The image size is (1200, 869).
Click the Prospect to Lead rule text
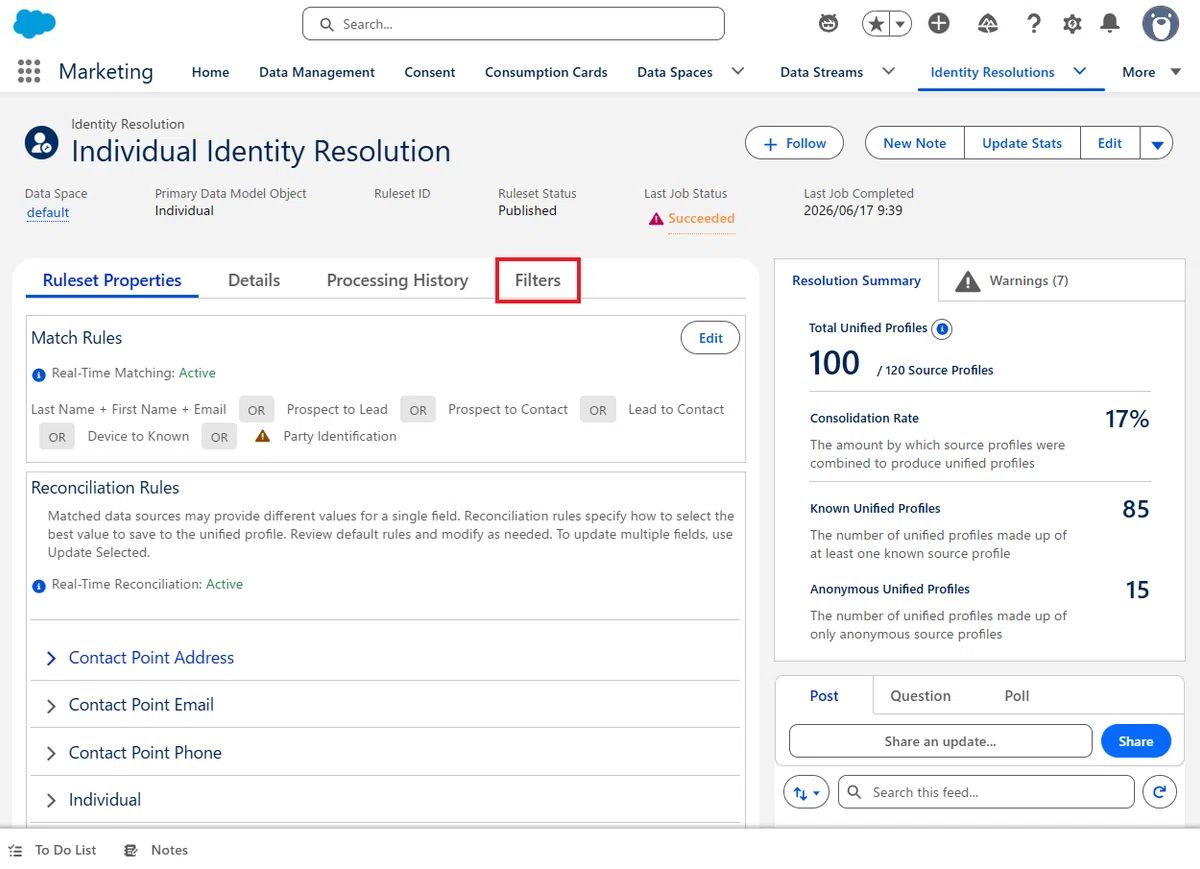pyautogui.click(x=337, y=409)
